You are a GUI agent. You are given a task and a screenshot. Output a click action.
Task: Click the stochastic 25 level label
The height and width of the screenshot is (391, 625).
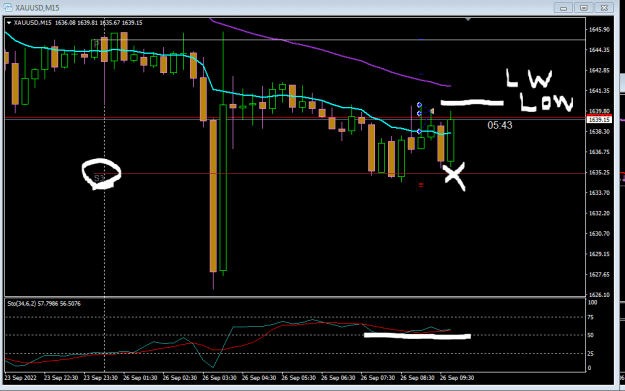tap(590, 354)
